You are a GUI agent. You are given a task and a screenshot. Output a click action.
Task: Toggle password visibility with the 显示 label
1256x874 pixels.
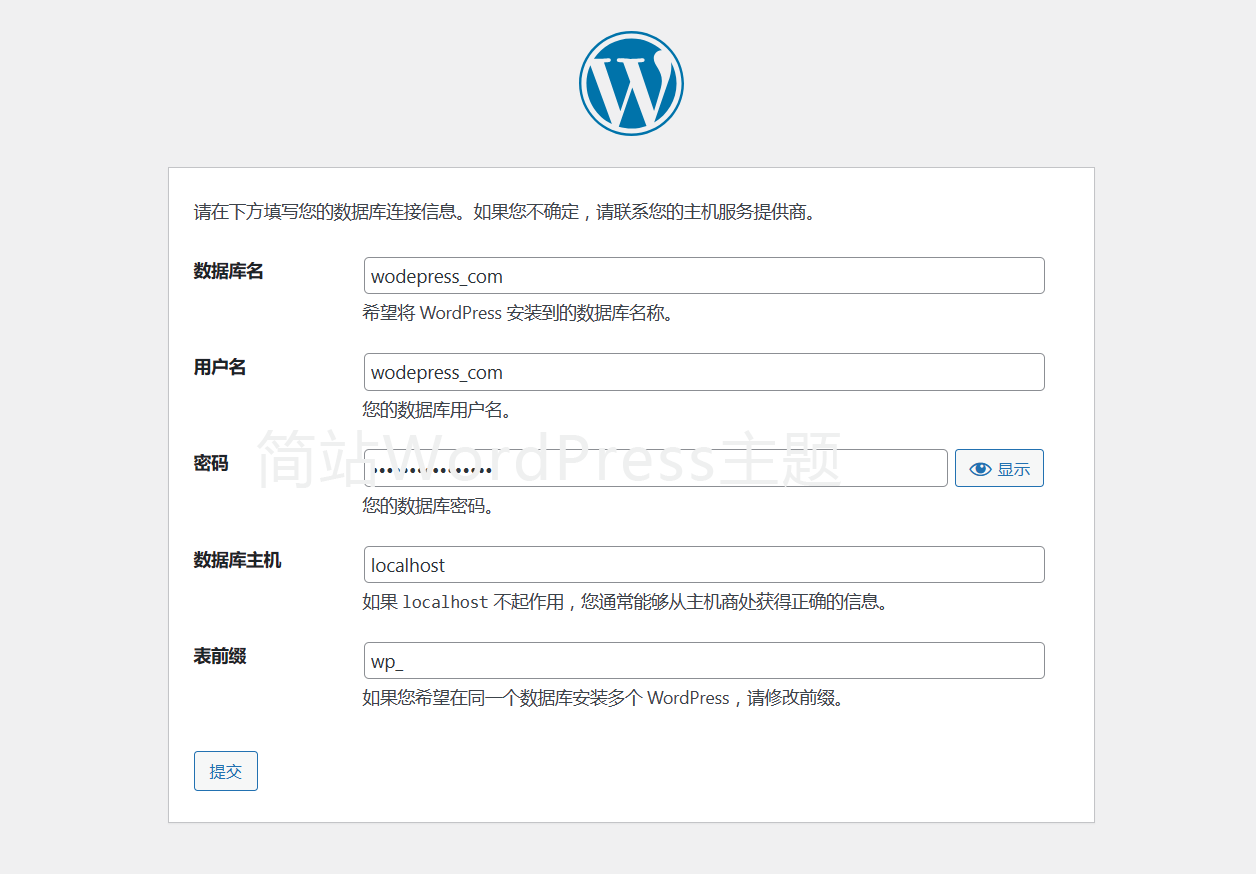pos(1013,469)
